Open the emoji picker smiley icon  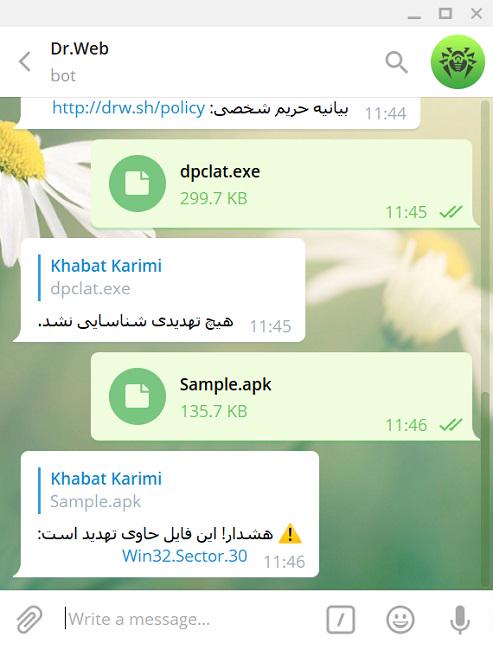(x=400, y=620)
